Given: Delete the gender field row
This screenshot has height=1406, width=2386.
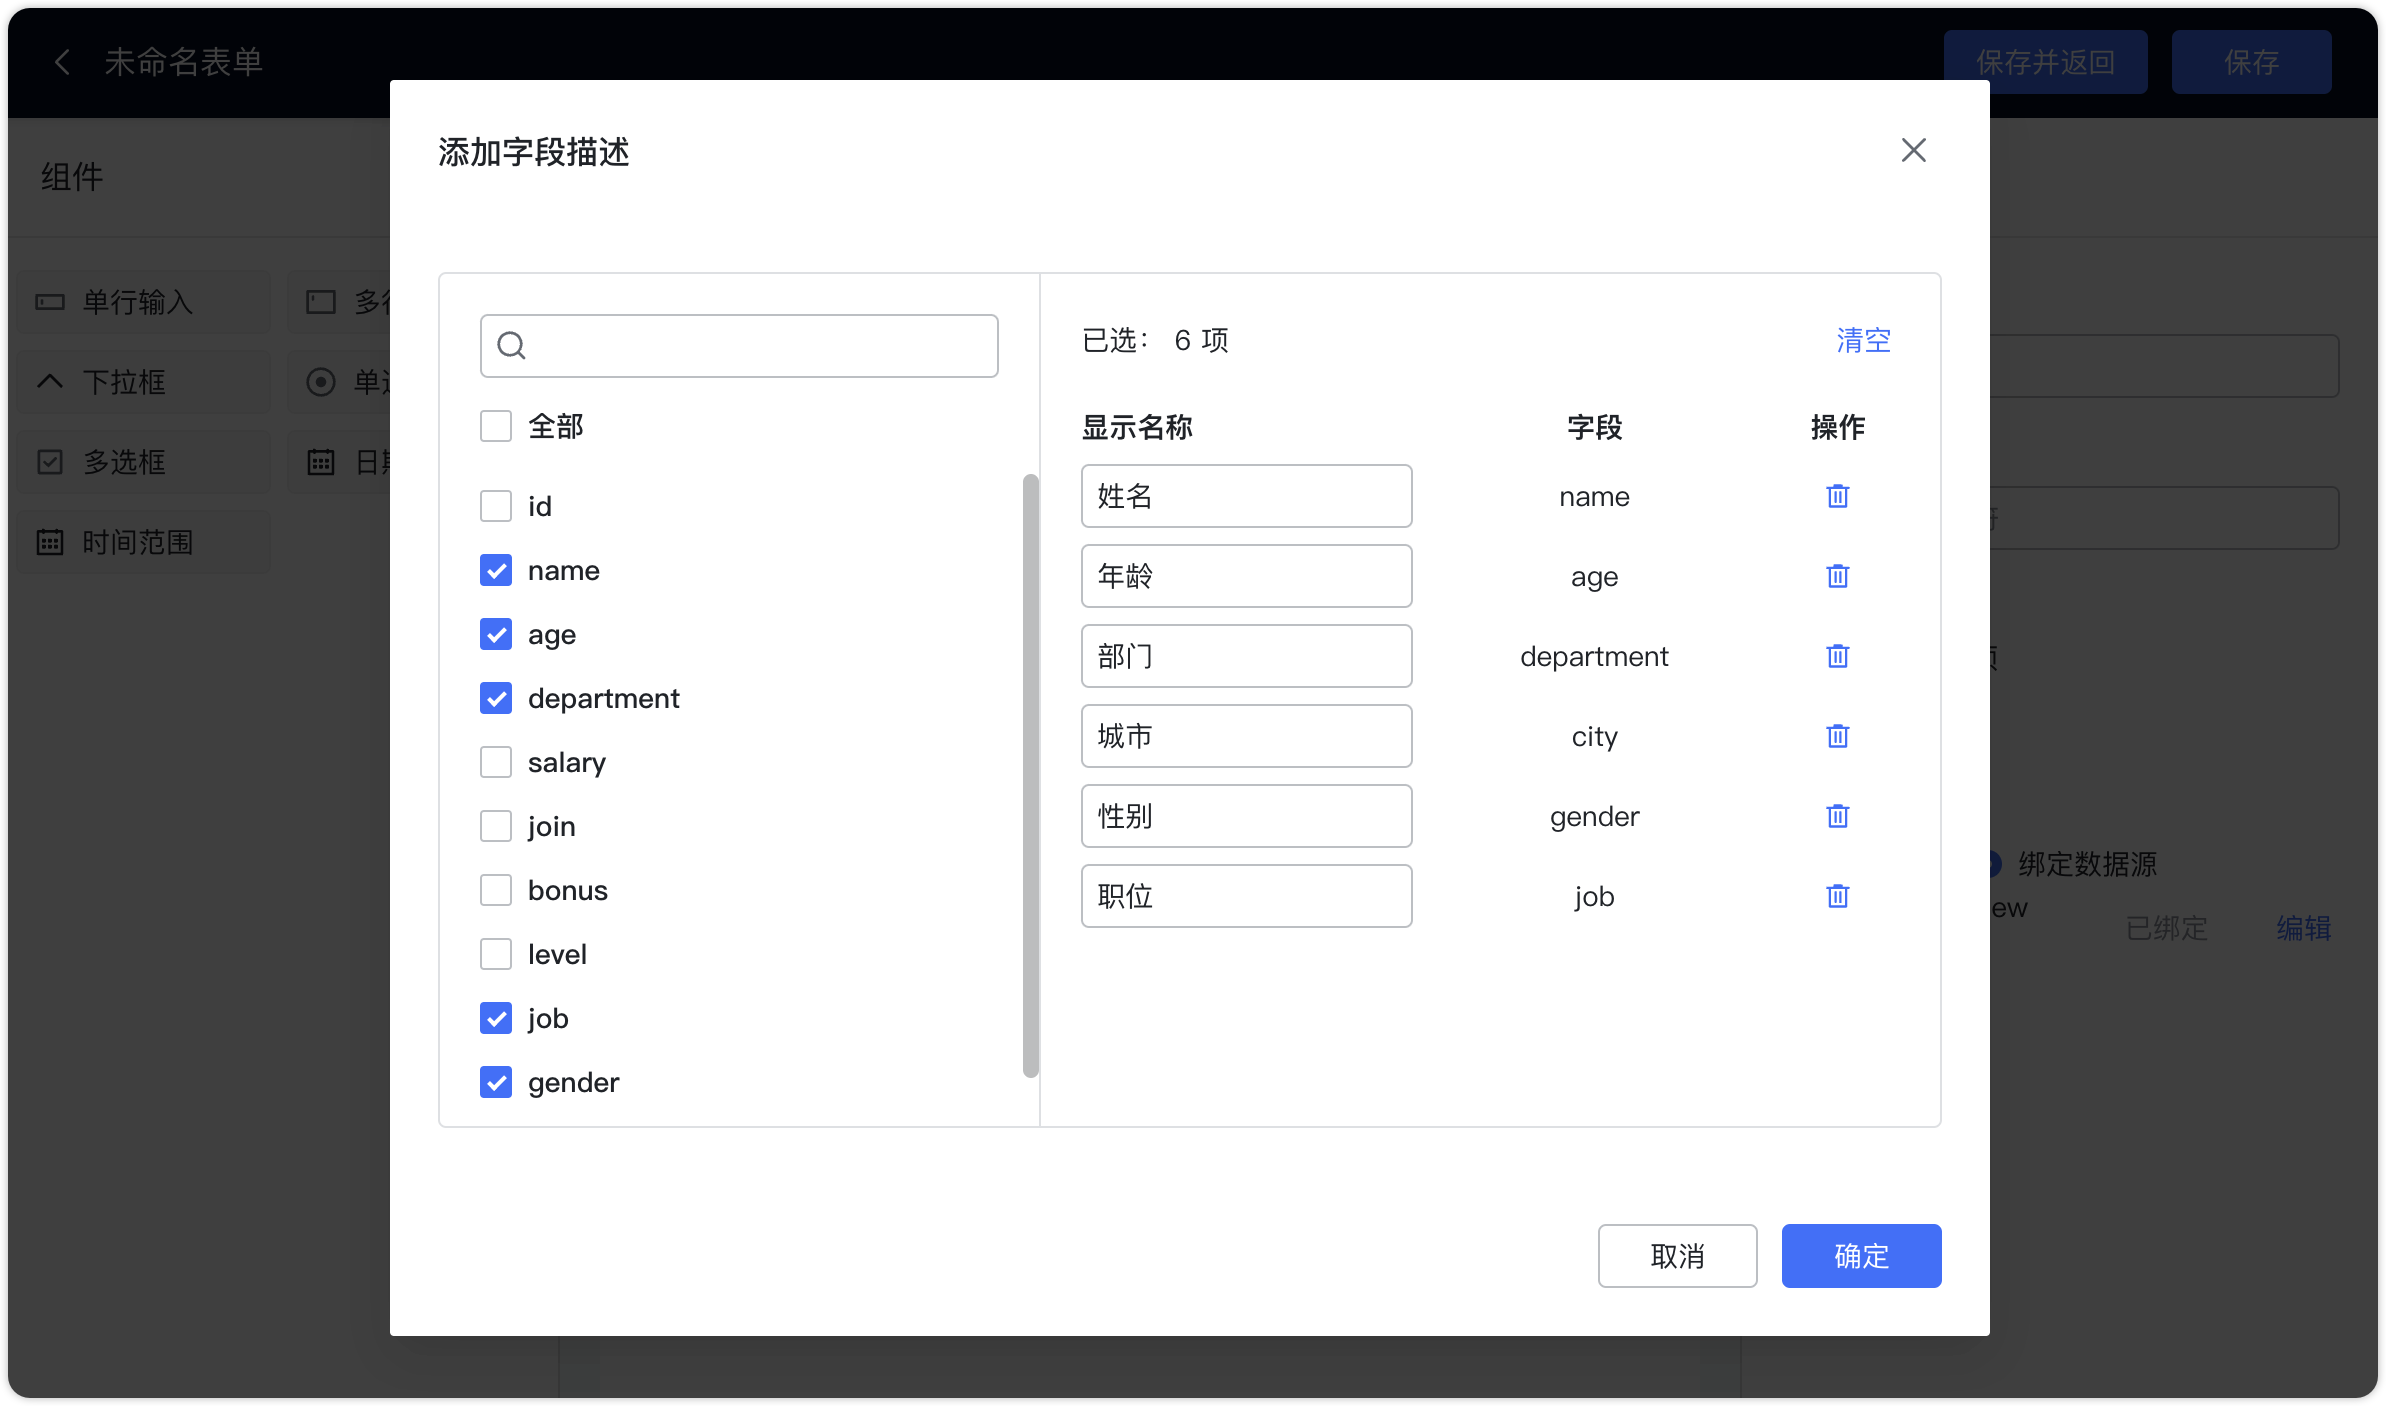Looking at the screenshot, I should point(1837,816).
